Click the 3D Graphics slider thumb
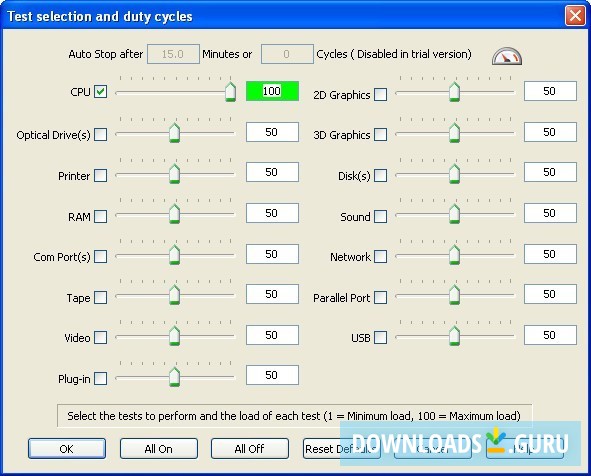591x476 pixels. 455,133
